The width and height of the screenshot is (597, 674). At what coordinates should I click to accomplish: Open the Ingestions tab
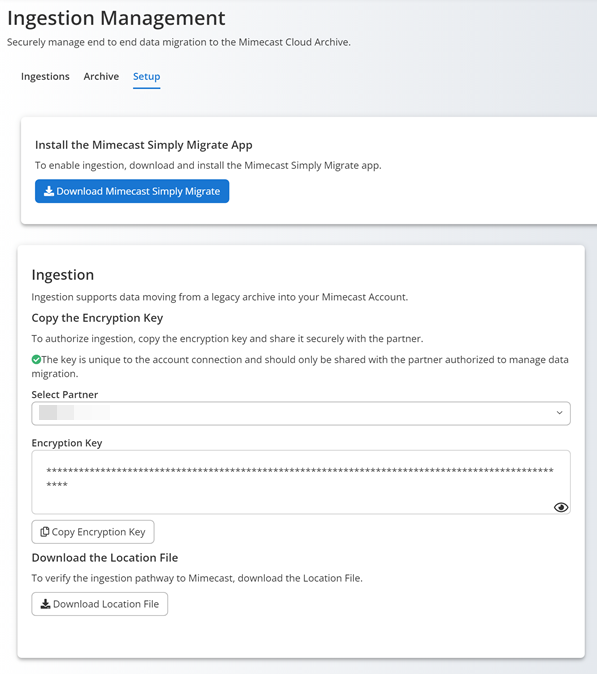[45, 77]
